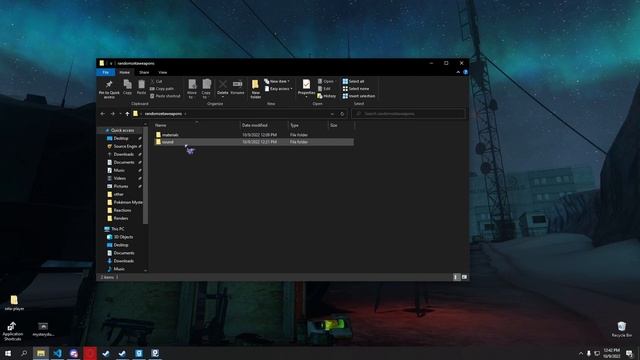Open the Open command dropdown

326,81
